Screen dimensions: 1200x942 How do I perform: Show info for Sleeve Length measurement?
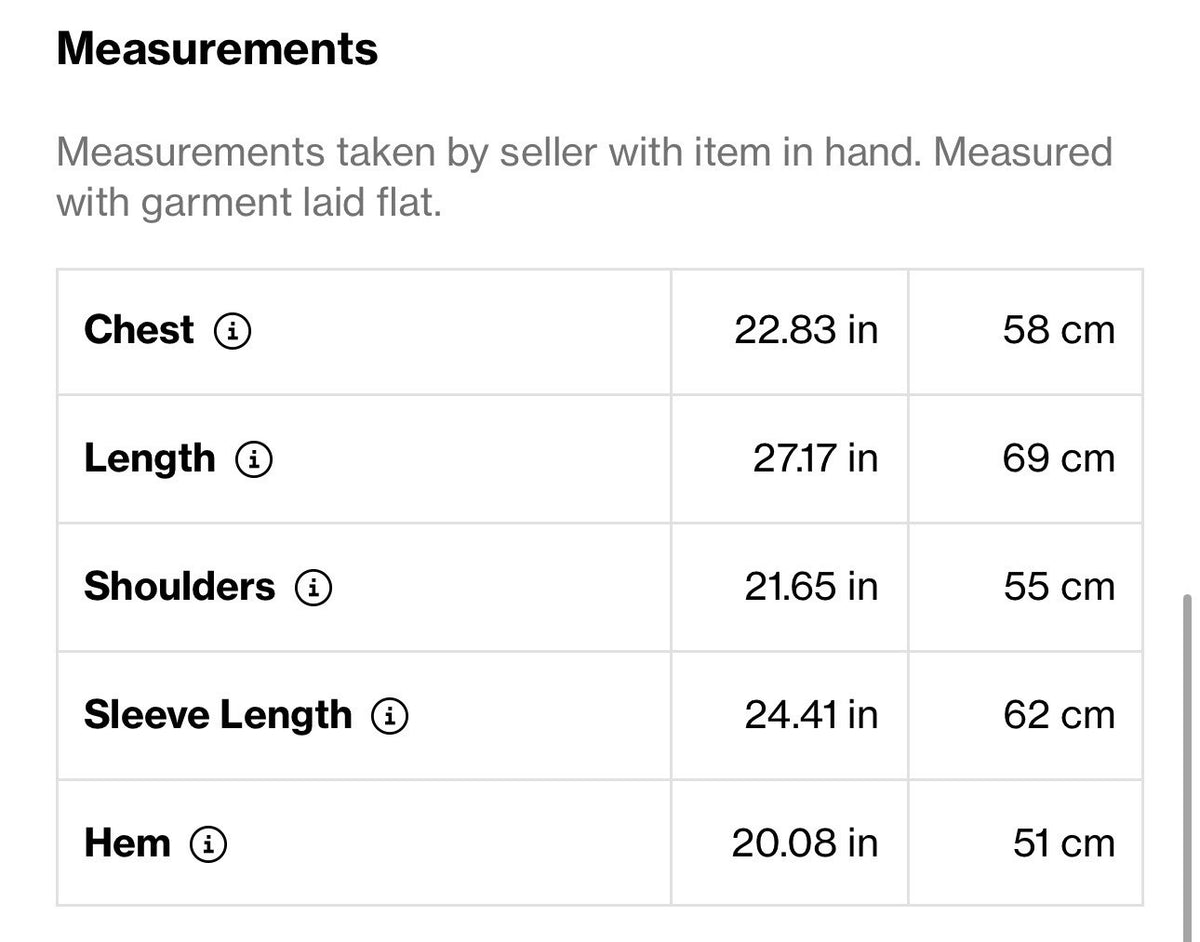point(390,716)
